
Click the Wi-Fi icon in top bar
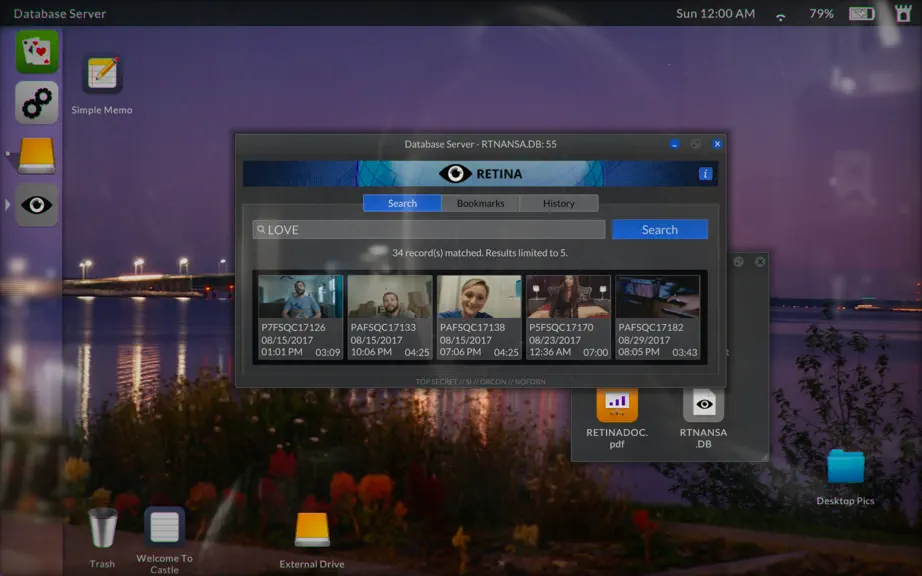point(781,16)
